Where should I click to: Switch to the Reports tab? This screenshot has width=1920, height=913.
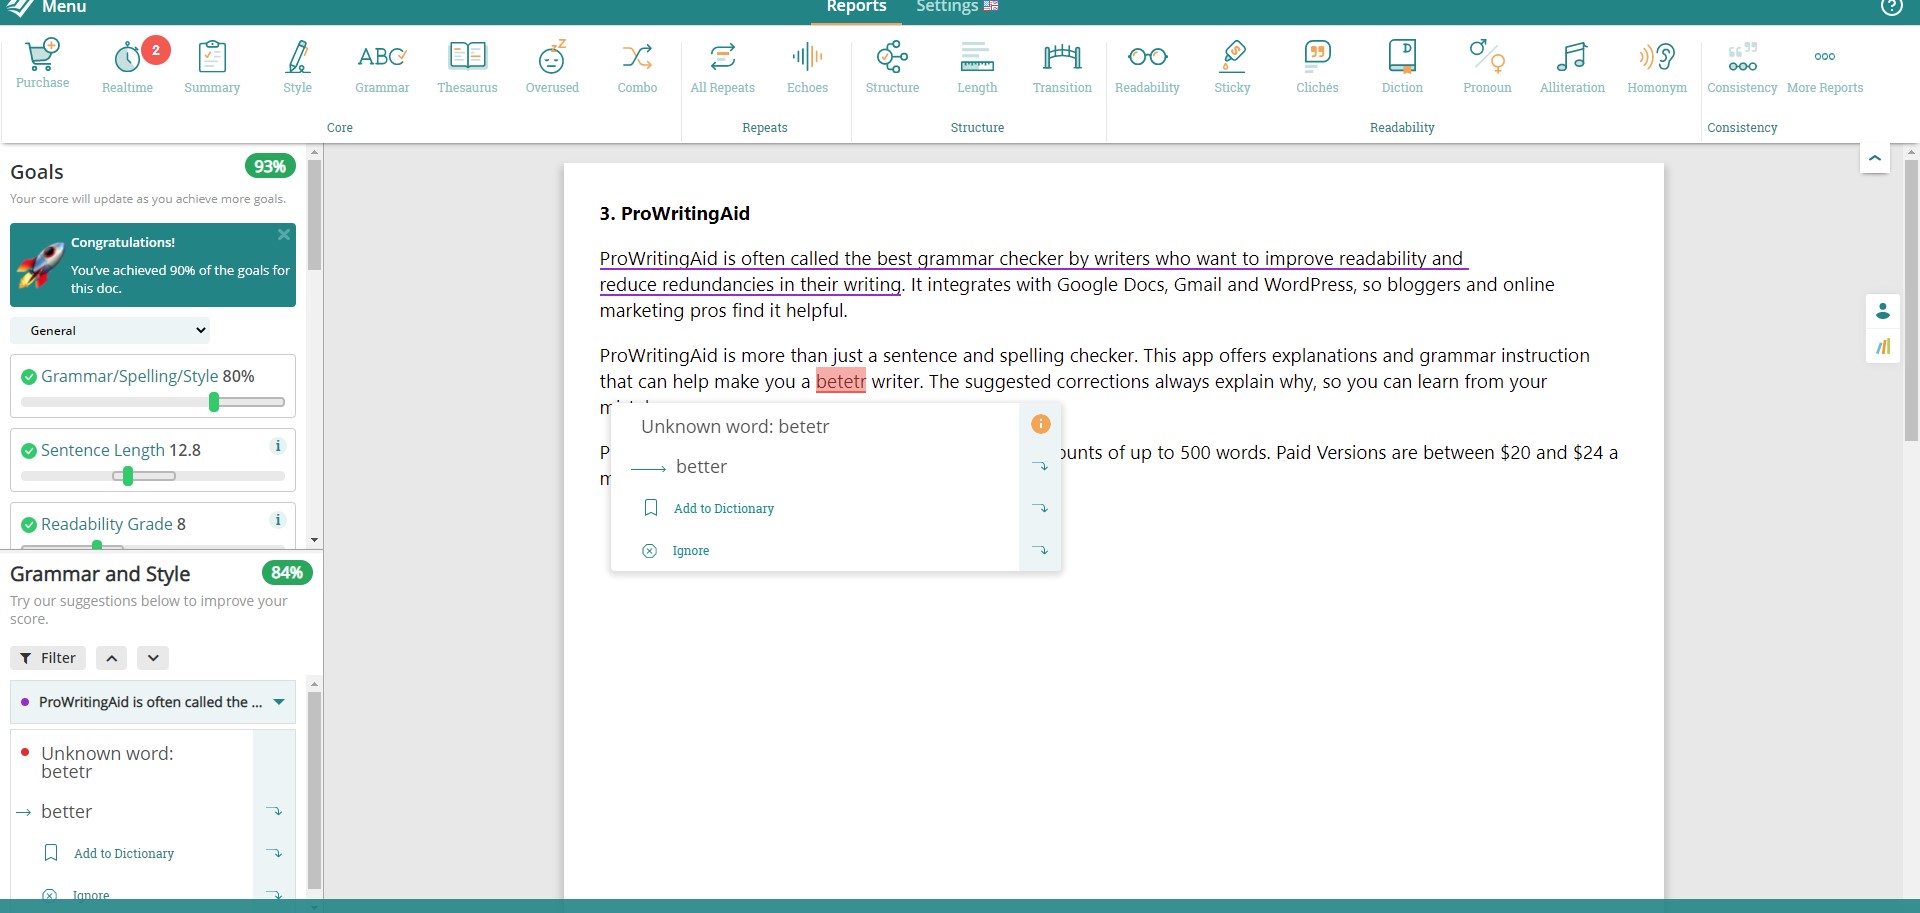[x=856, y=7]
